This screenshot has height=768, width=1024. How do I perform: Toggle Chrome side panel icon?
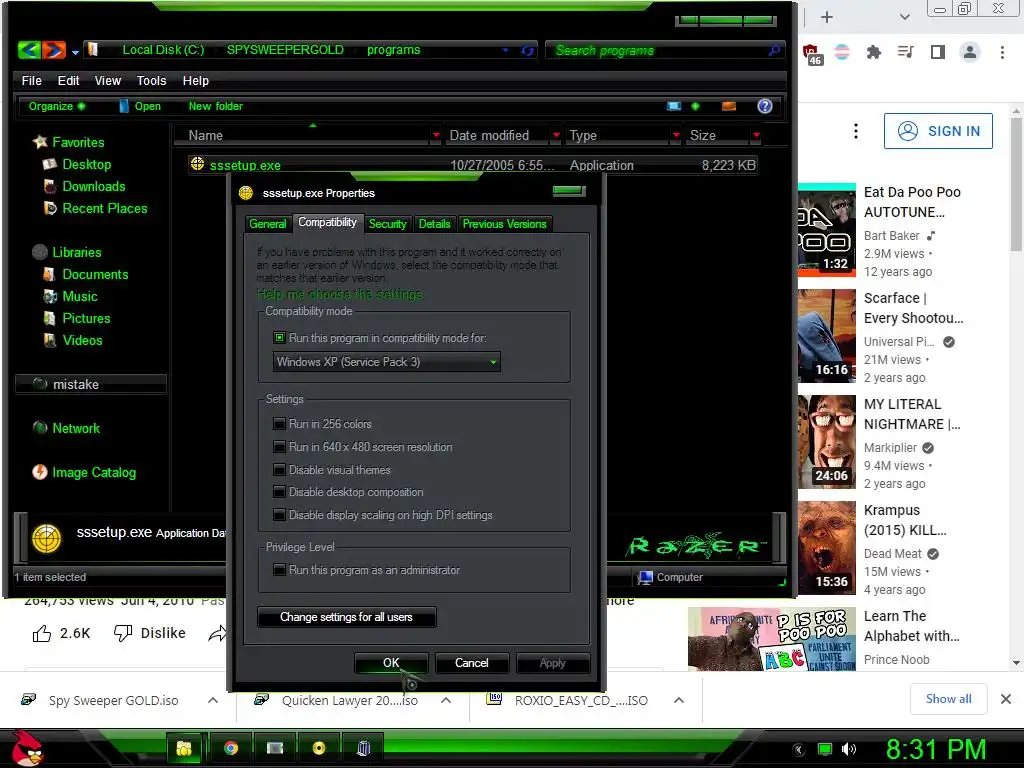[x=938, y=52]
